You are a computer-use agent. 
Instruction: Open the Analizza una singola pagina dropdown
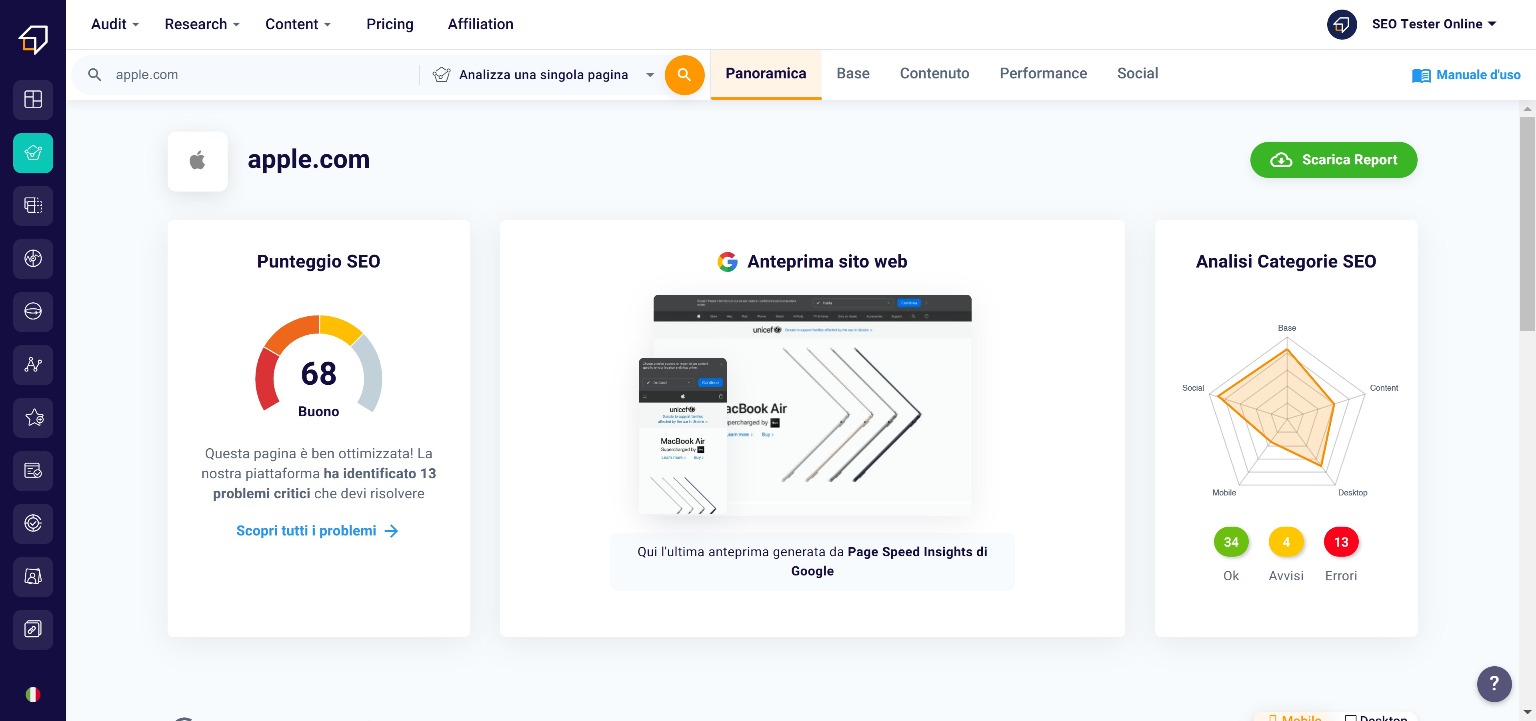pyautogui.click(x=543, y=75)
